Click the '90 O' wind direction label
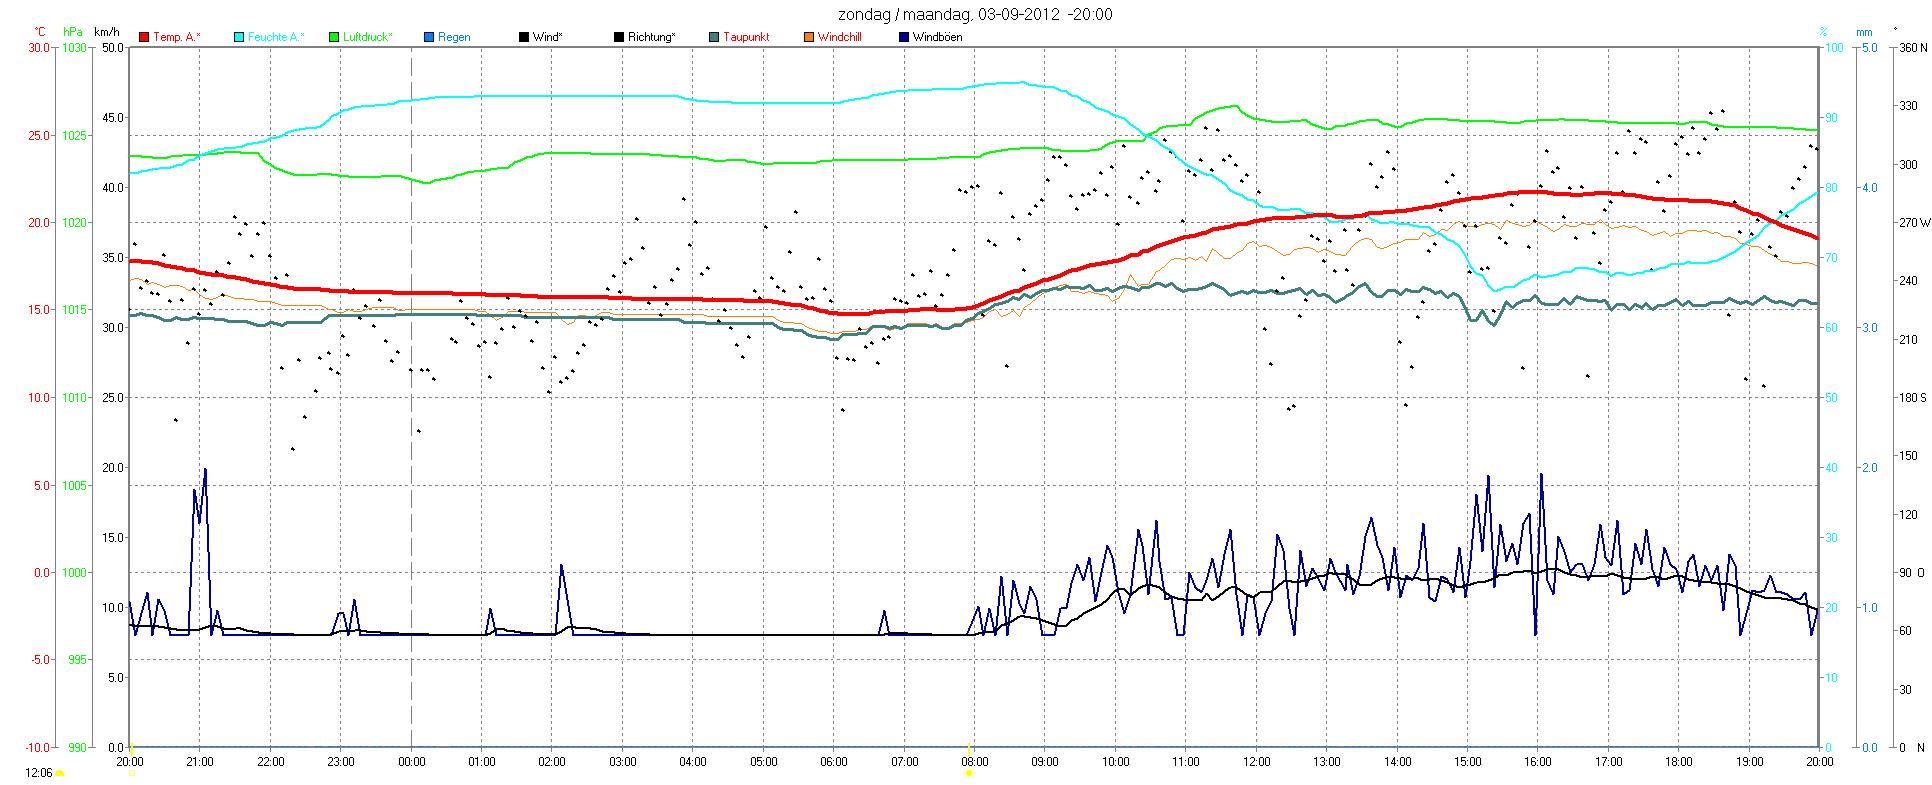The width and height of the screenshot is (1932, 785). 1912,573
